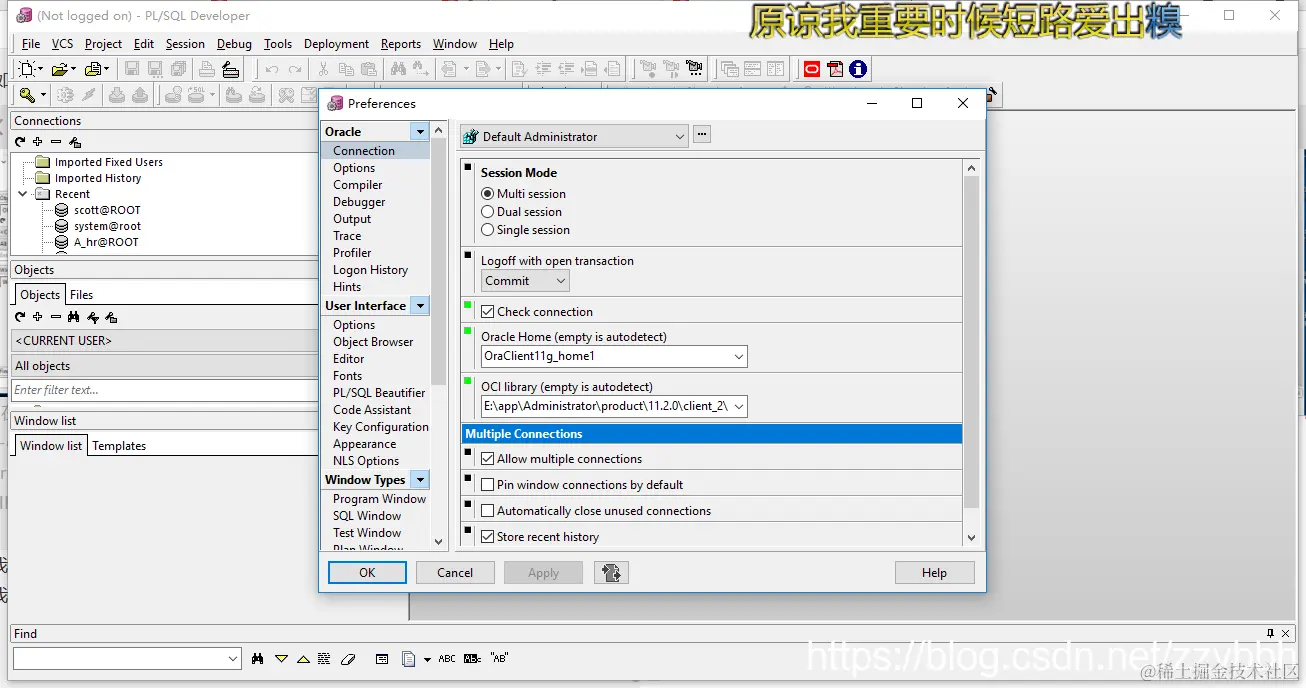
Task: Open the Commit logoff dropdown
Action: 560,281
